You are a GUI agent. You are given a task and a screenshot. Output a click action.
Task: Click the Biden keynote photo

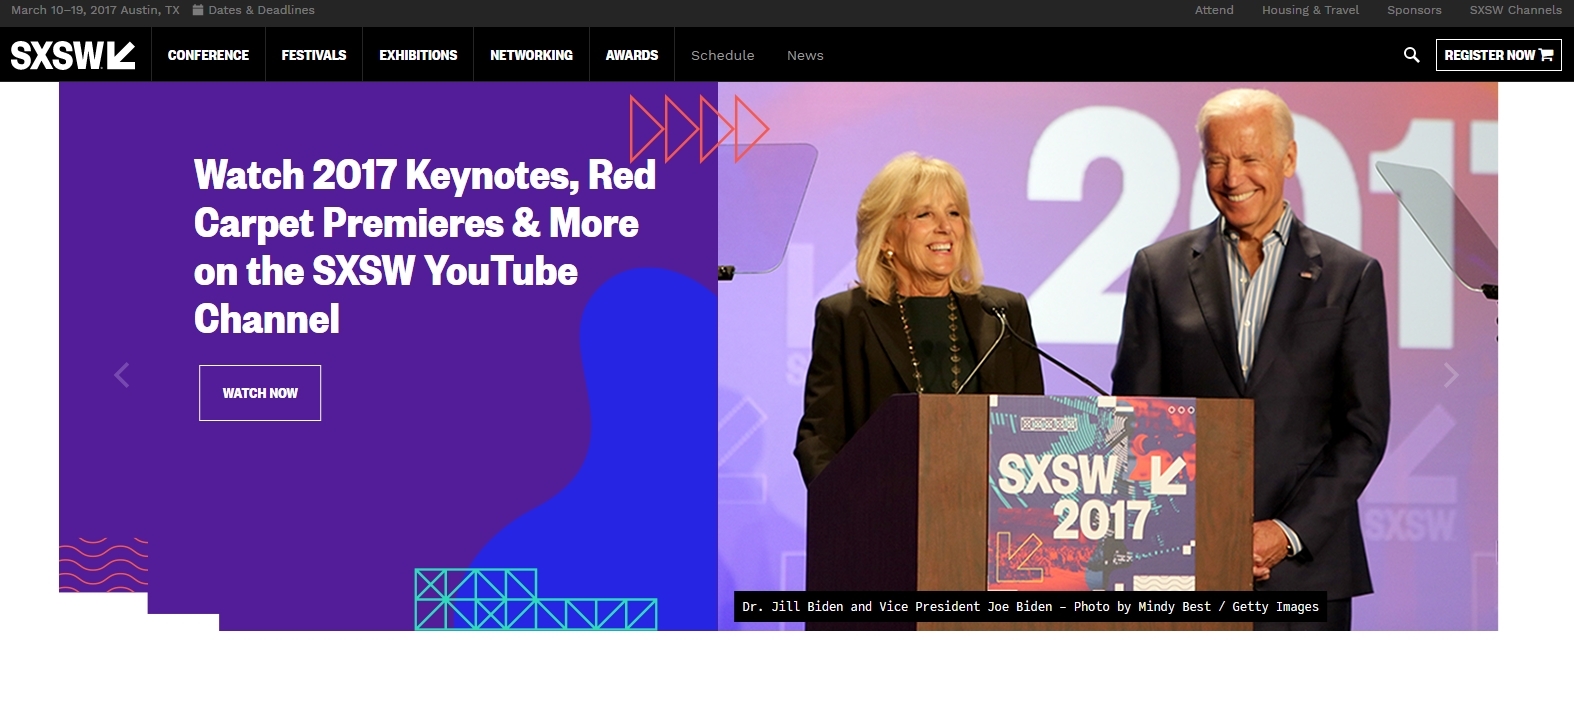tap(1108, 356)
